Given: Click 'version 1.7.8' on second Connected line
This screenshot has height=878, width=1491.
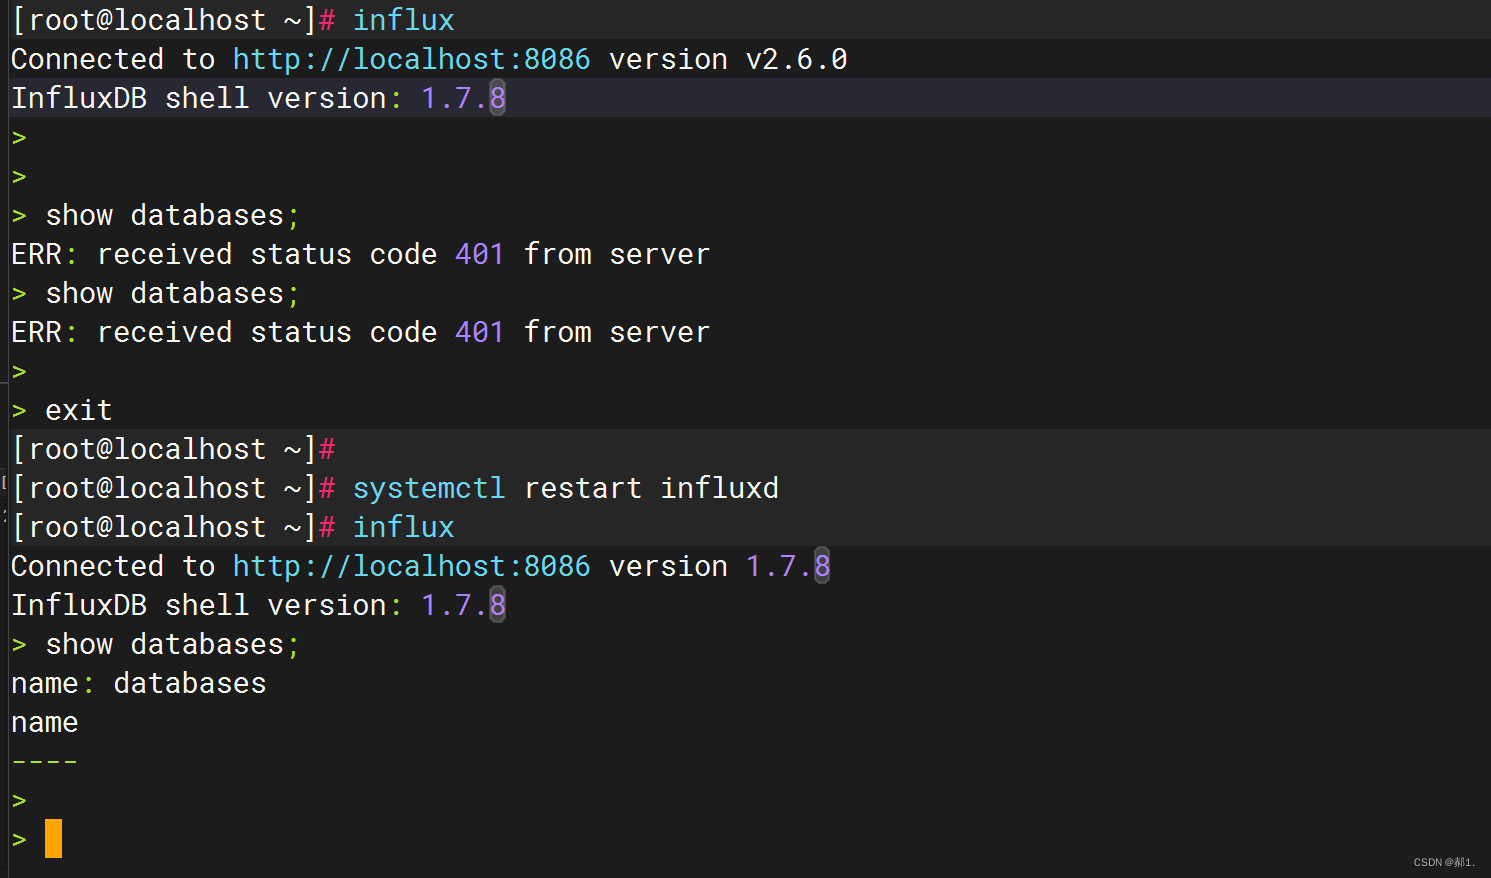Looking at the screenshot, I should [x=719, y=566].
